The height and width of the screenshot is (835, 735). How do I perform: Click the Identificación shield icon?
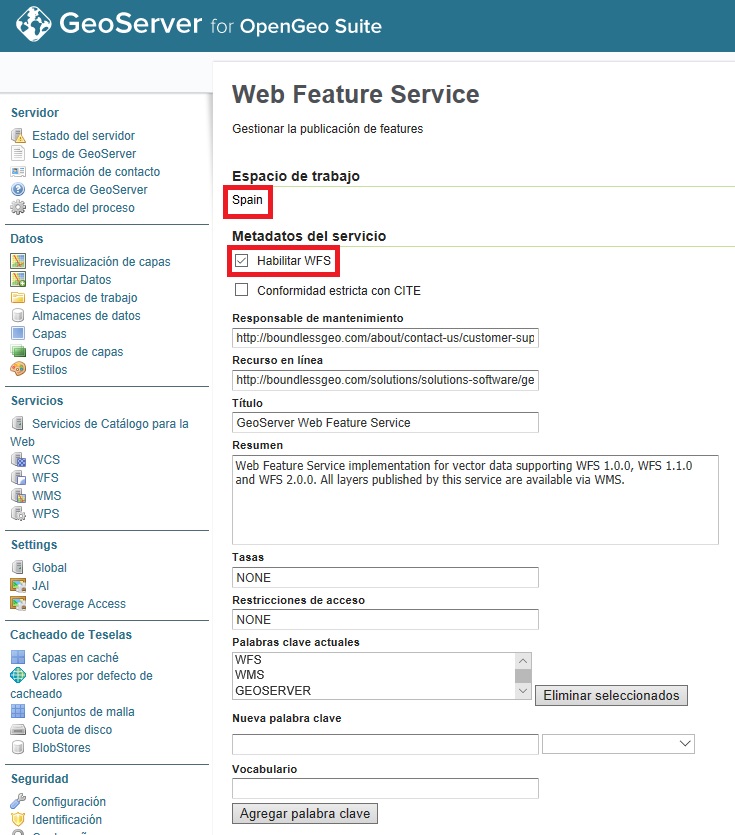18,820
